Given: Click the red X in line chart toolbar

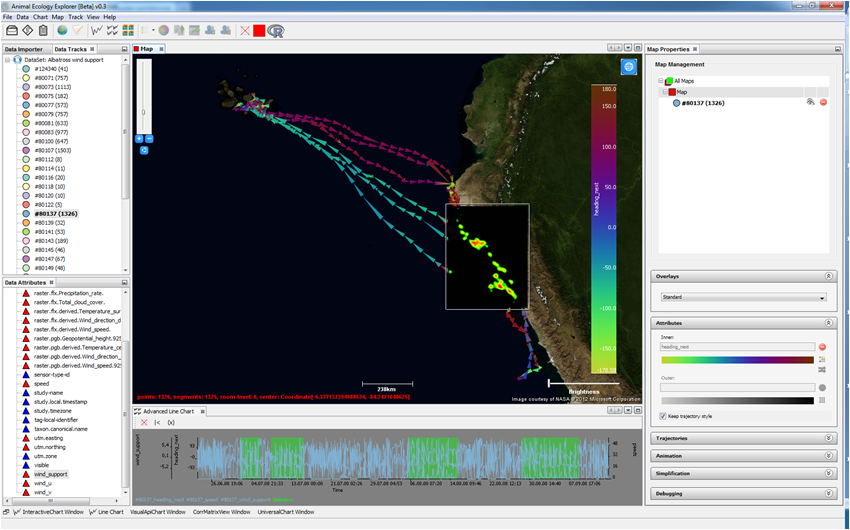Looking at the screenshot, I should (x=144, y=422).
